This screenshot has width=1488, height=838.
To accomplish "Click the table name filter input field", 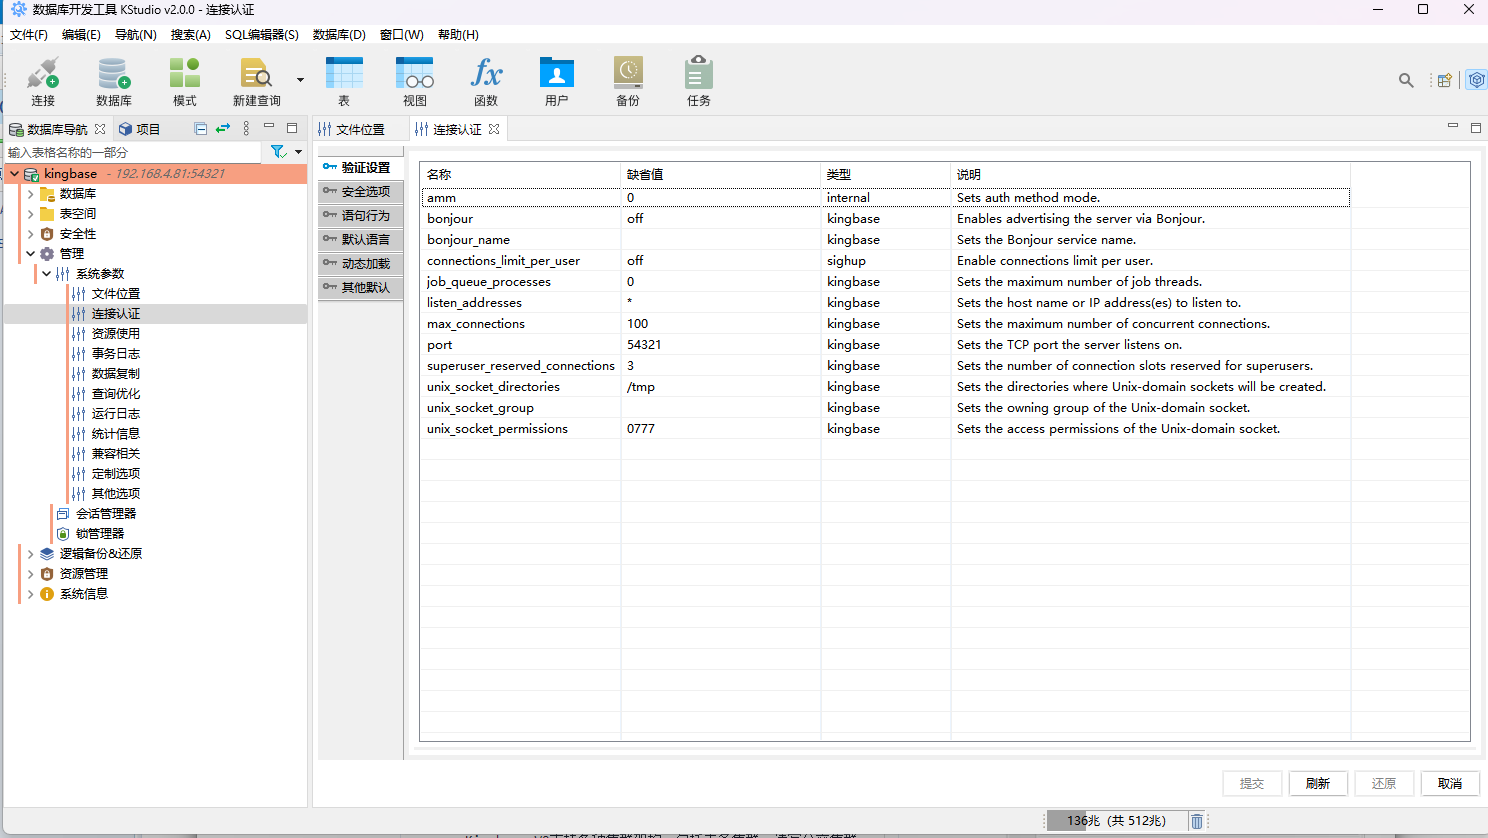I will point(132,152).
